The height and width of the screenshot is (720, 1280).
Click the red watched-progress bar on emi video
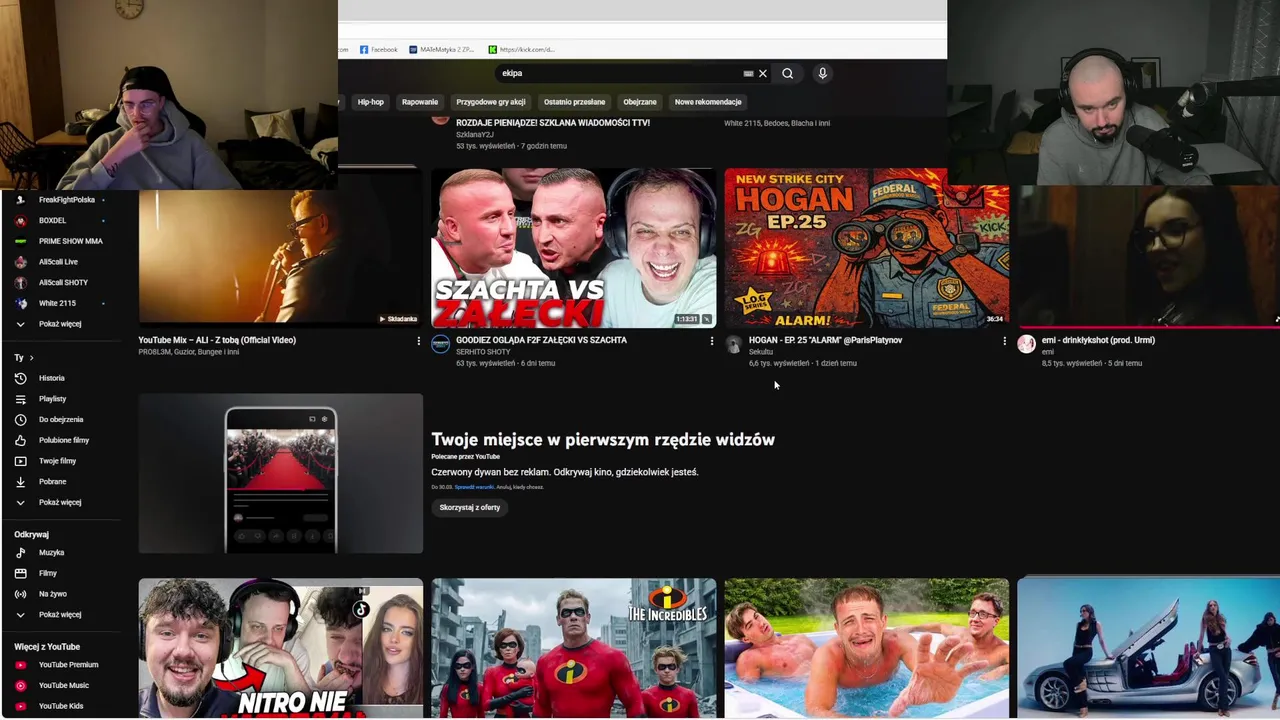coord(1148,326)
